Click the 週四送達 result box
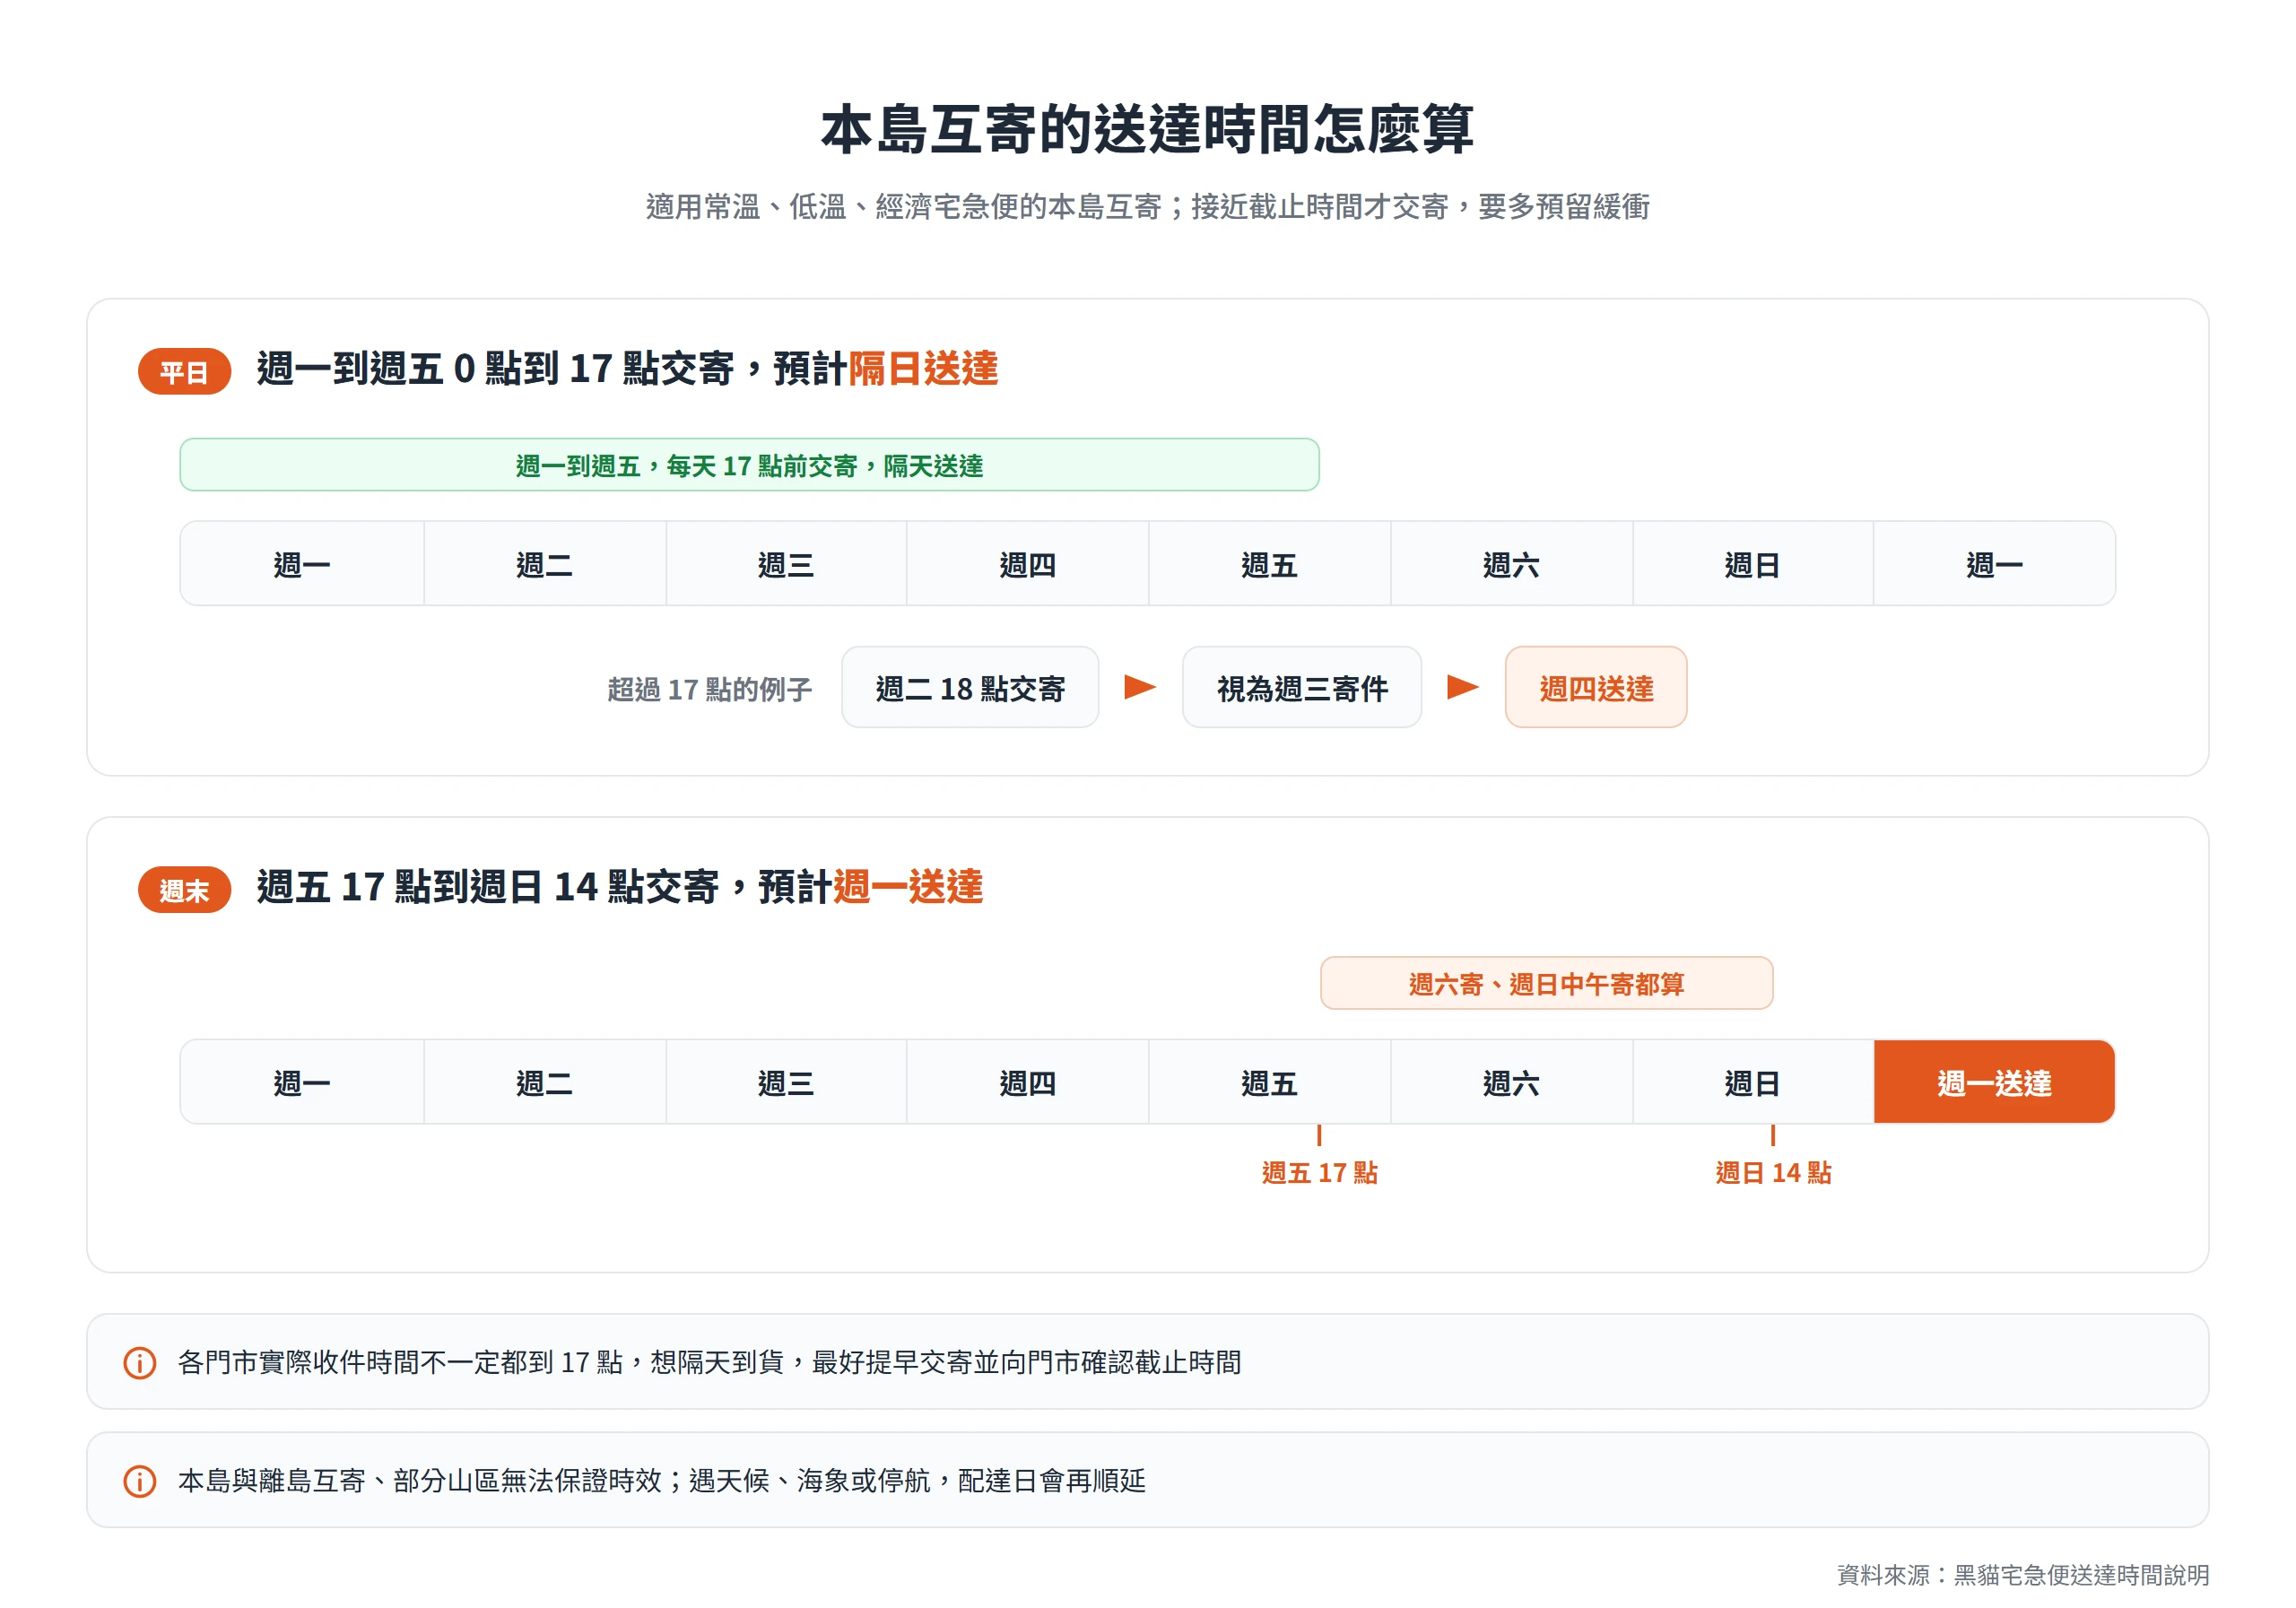The height and width of the screenshot is (1608, 2296). click(x=1596, y=687)
